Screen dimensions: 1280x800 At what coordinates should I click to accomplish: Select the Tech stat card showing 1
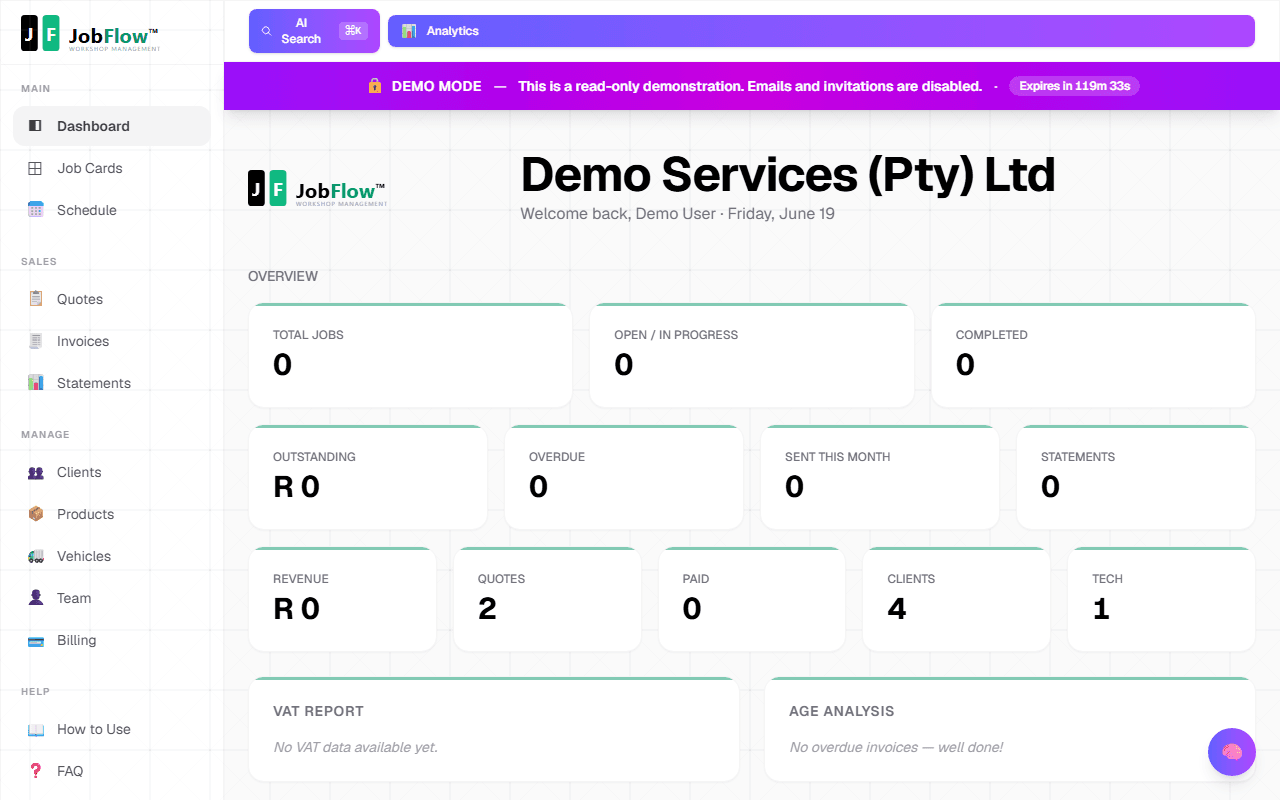[1161, 599]
